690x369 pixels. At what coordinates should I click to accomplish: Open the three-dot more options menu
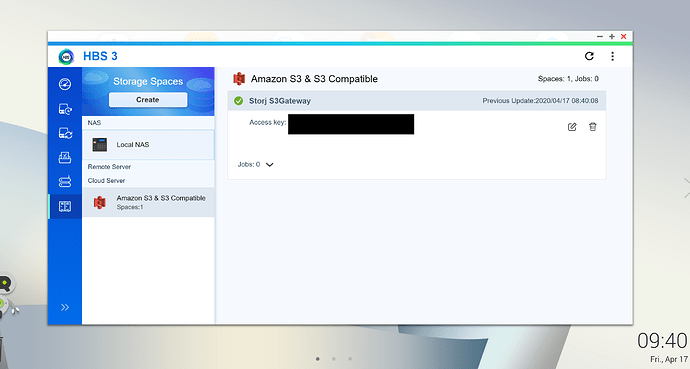(612, 56)
